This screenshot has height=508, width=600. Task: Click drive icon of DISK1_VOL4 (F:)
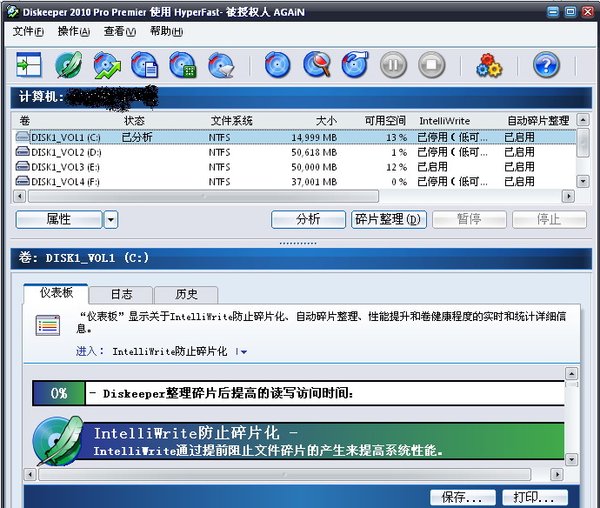point(23,181)
